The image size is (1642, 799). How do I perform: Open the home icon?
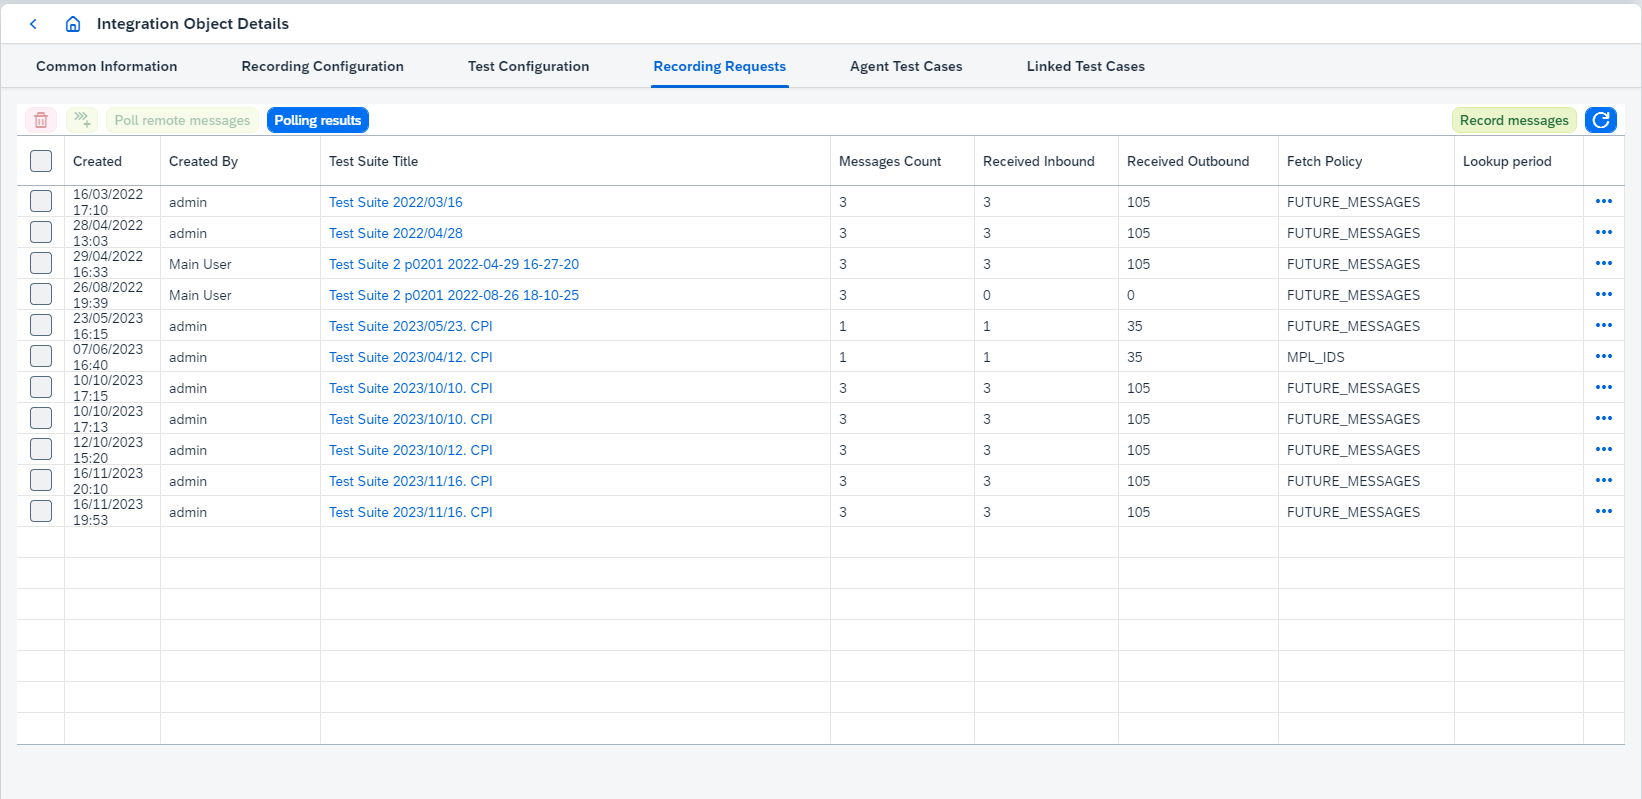[73, 24]
